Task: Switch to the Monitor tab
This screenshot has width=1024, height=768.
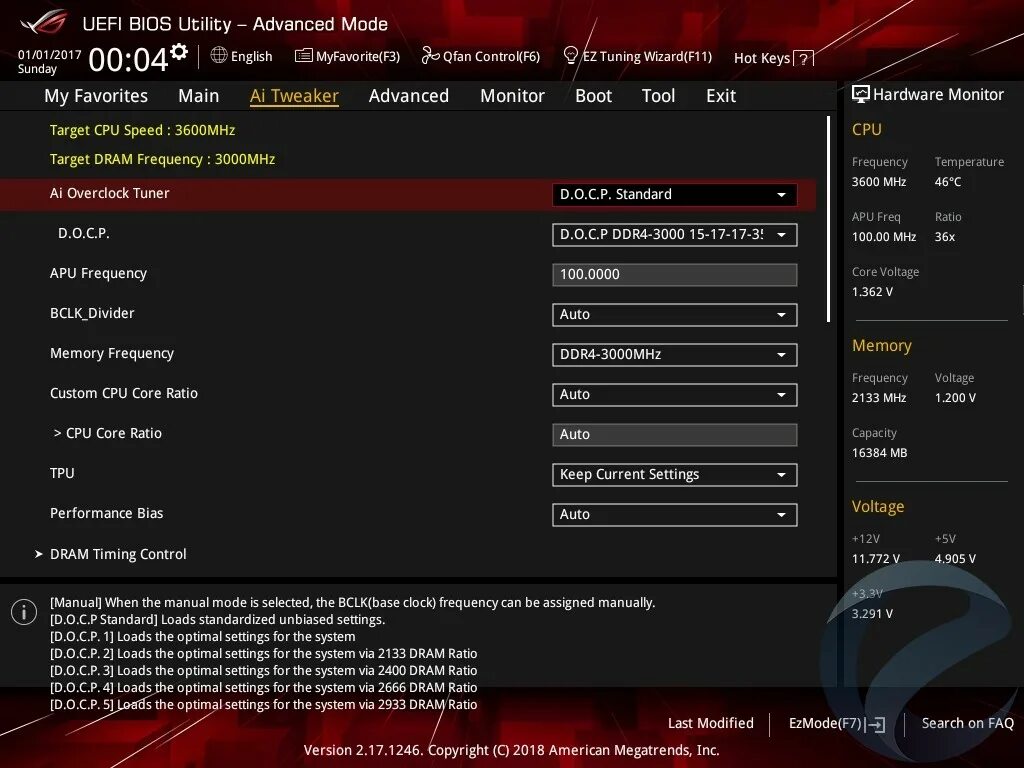Action: (512, 96)
